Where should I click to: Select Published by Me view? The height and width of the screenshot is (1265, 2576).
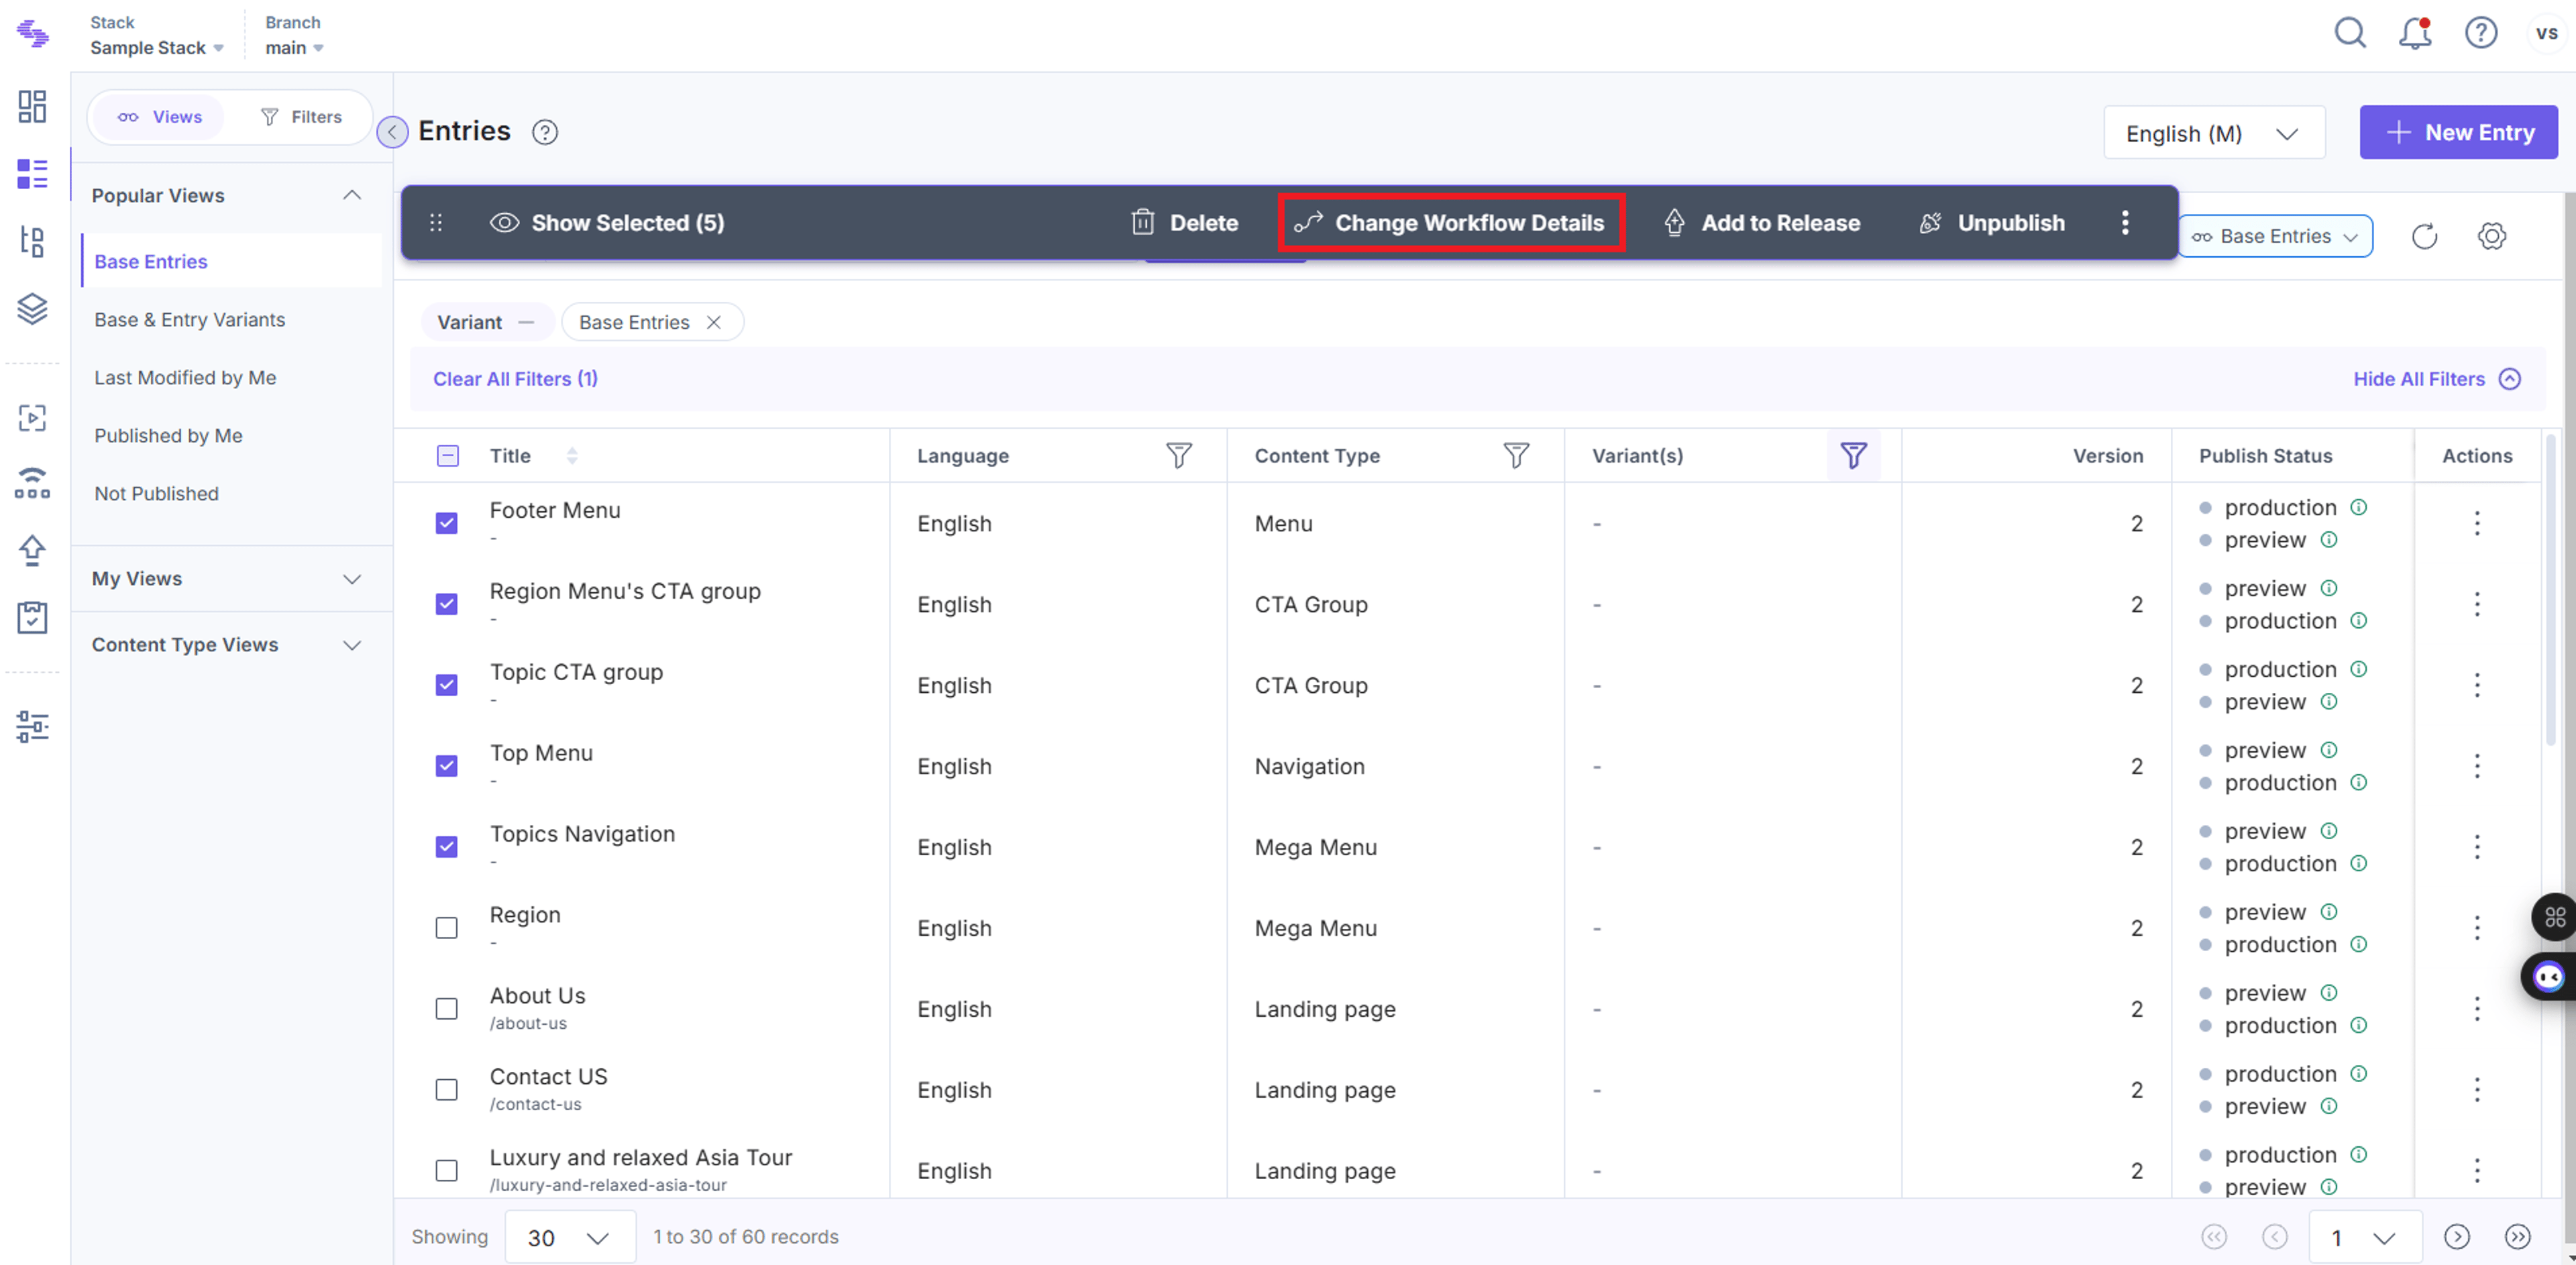point(168,436)
